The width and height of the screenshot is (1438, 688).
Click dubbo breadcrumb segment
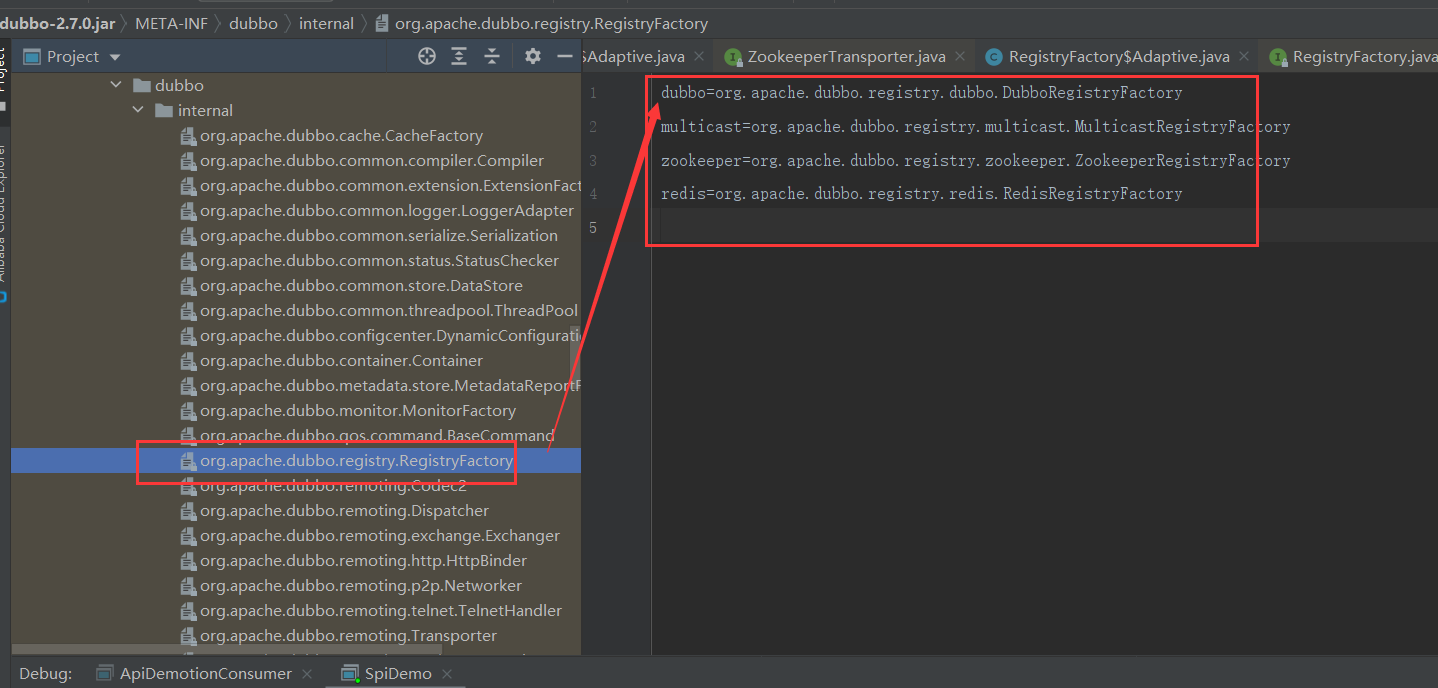click(253, 23)
